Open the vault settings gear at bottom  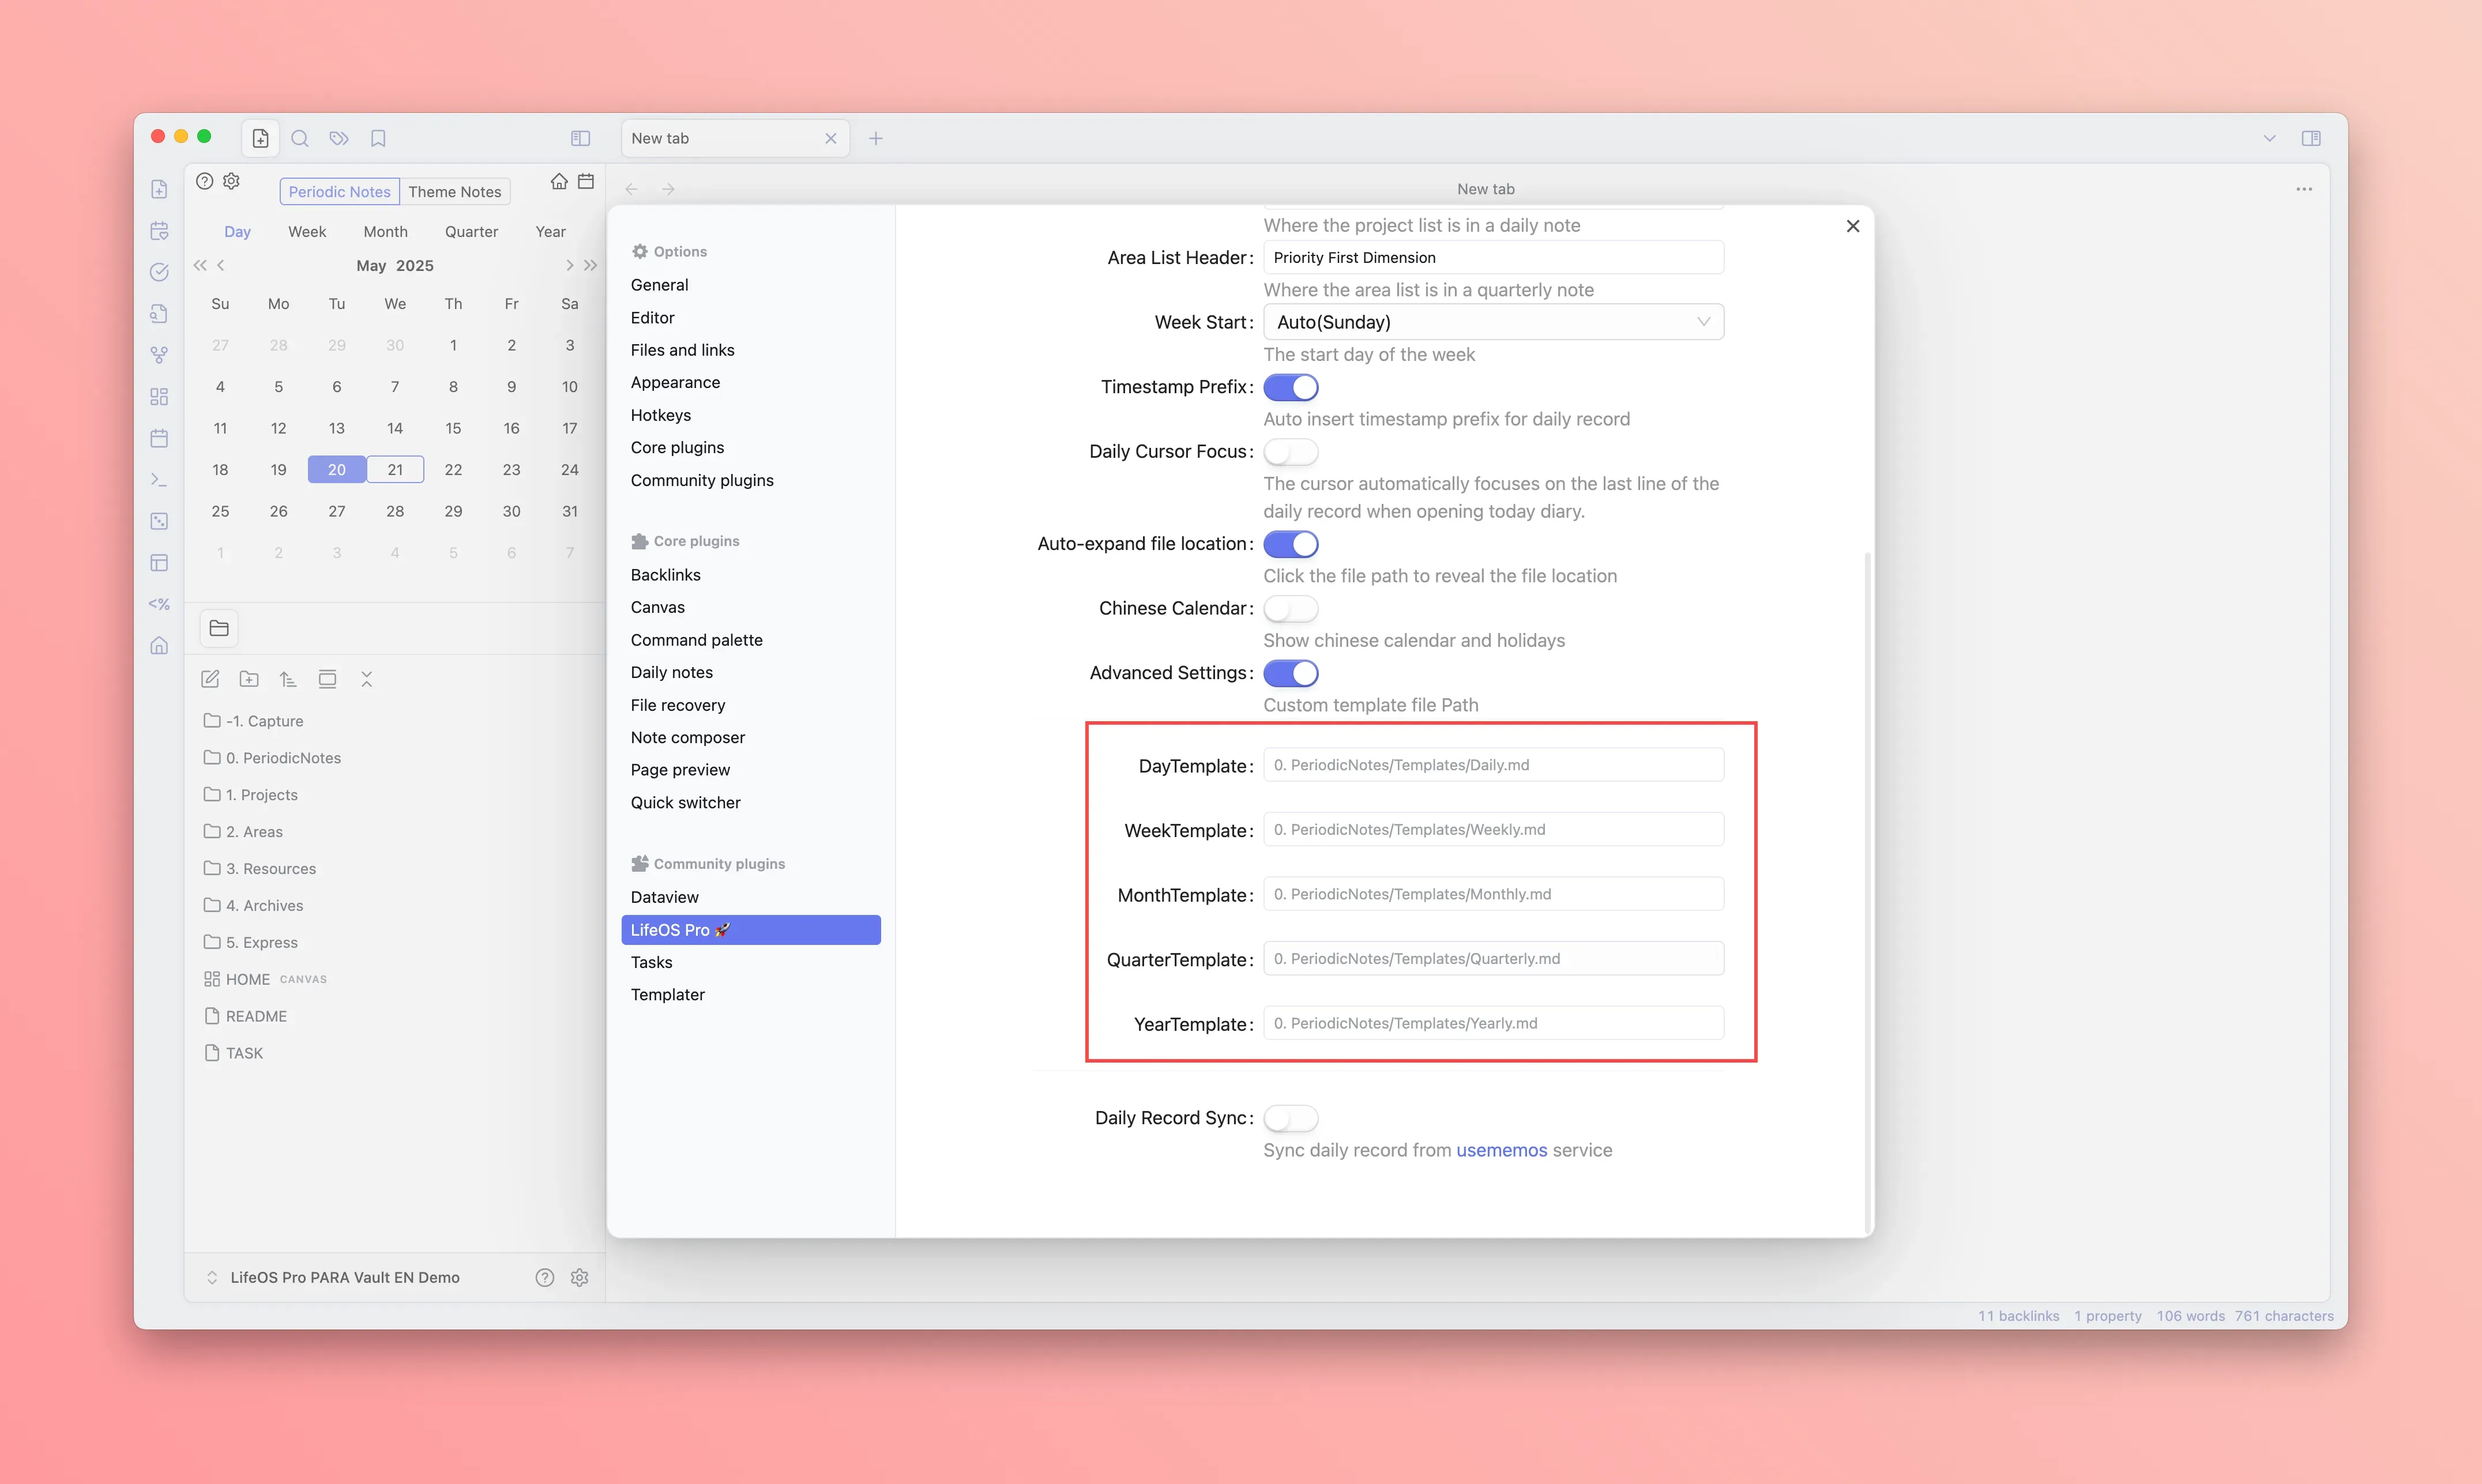coord(579,1277)
